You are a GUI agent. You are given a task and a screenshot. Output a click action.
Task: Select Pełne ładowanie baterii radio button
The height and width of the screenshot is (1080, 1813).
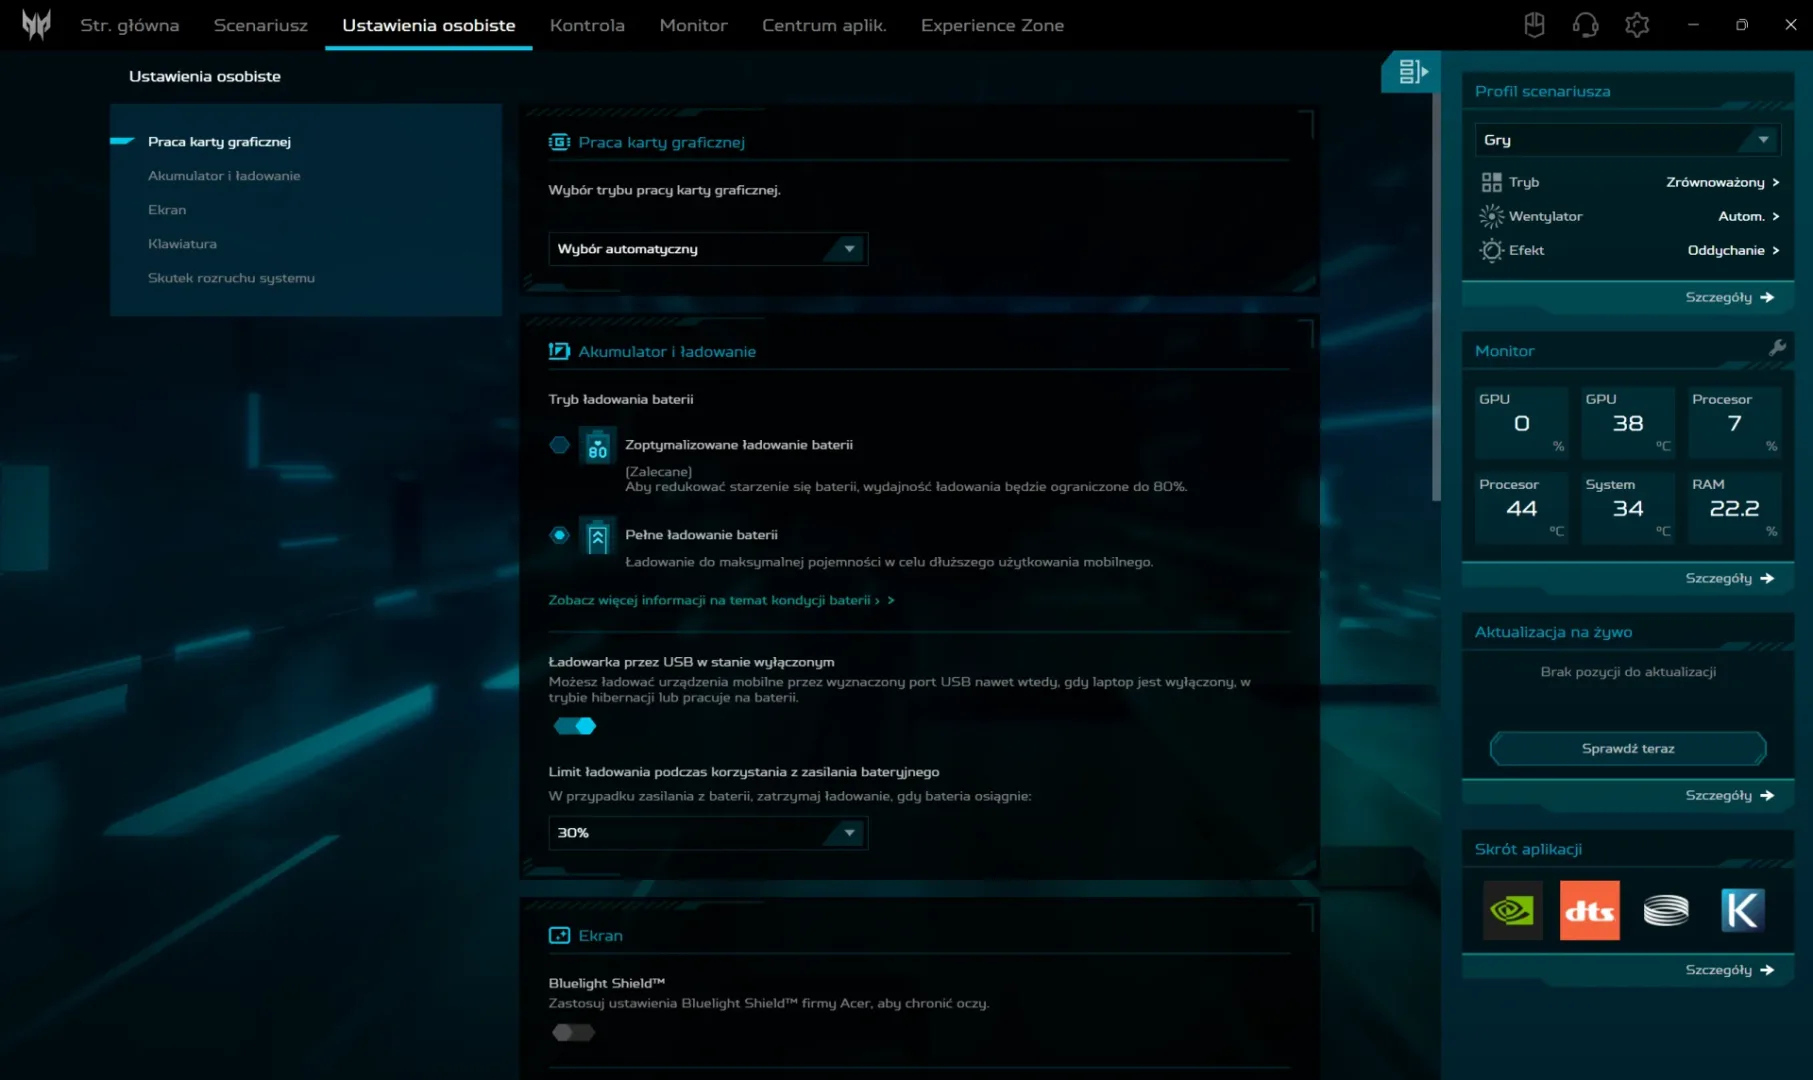[x=559, y=535]
